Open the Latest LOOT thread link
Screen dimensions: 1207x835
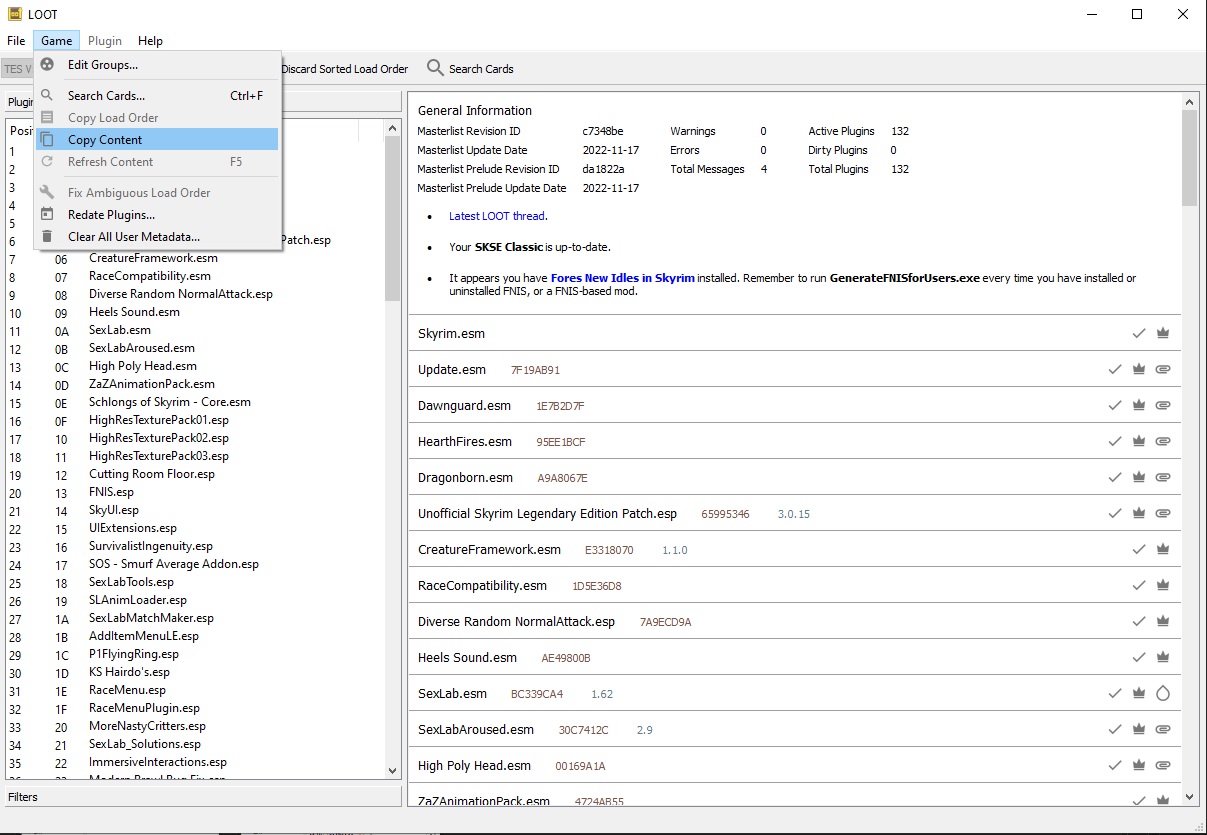point(497,216)
